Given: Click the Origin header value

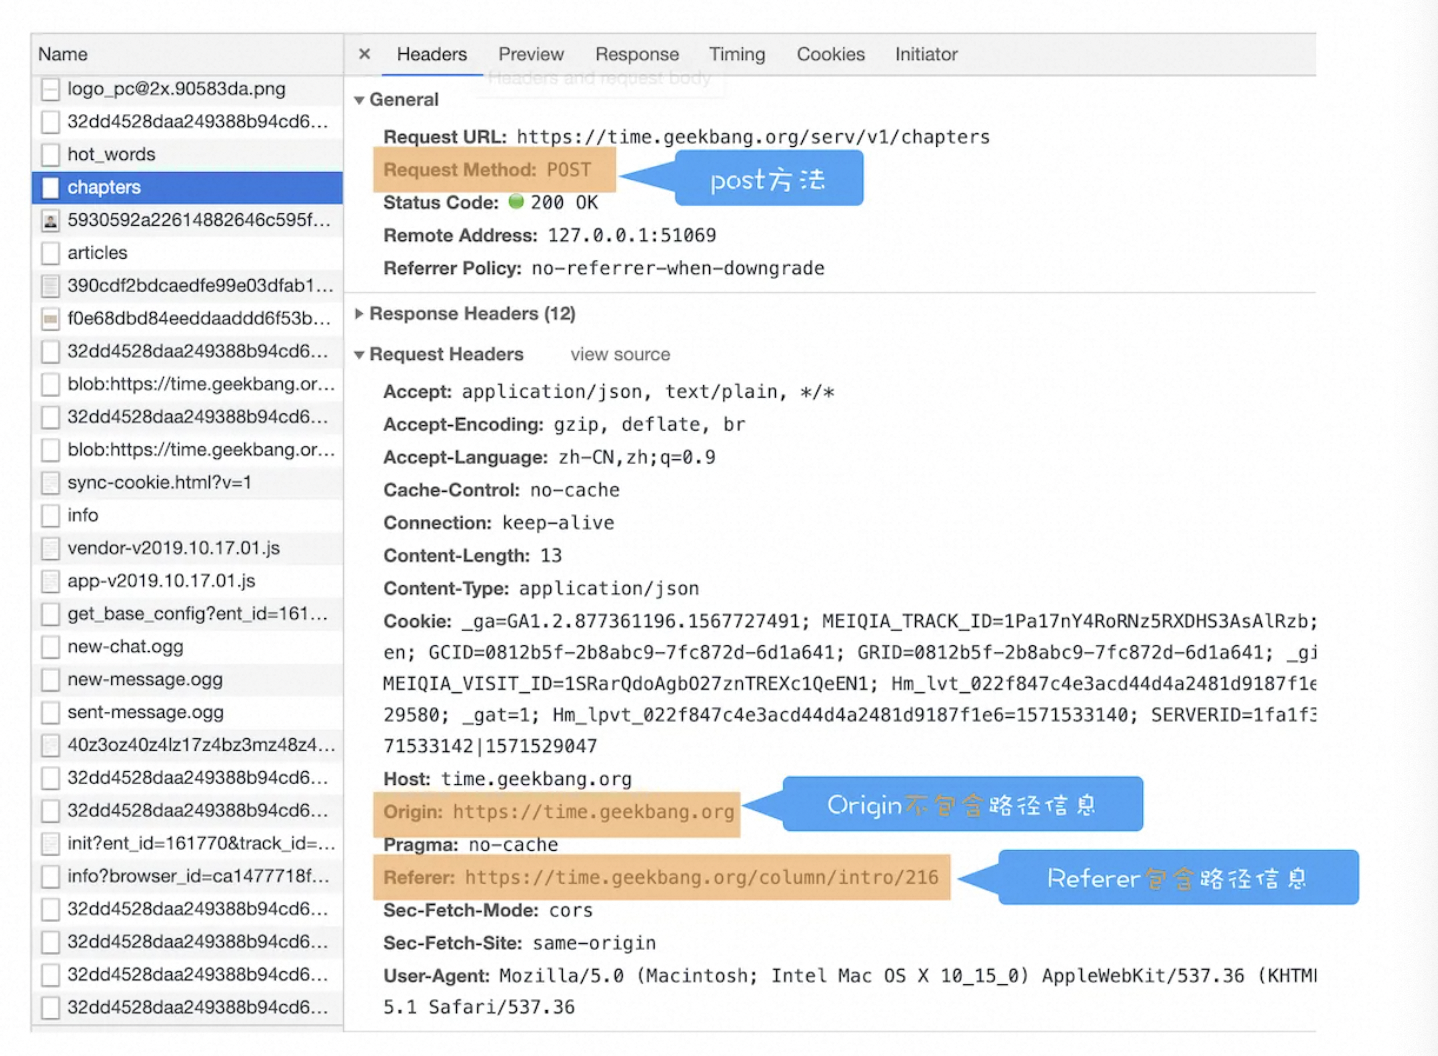Looking at the screenshot, I should click(593, 812).
